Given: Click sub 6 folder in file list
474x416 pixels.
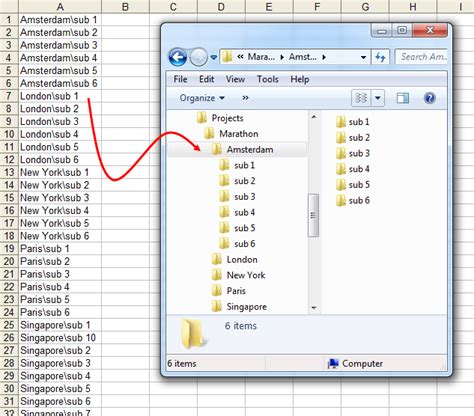Looking at the screenshot, I should click(353, 200).
